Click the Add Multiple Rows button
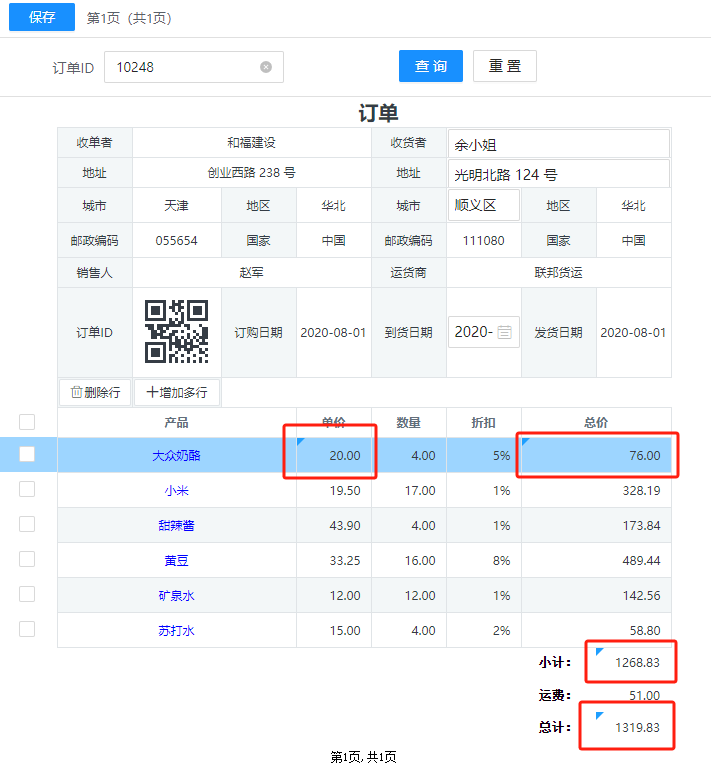This screenshot has width=711, height=776. 177,392
